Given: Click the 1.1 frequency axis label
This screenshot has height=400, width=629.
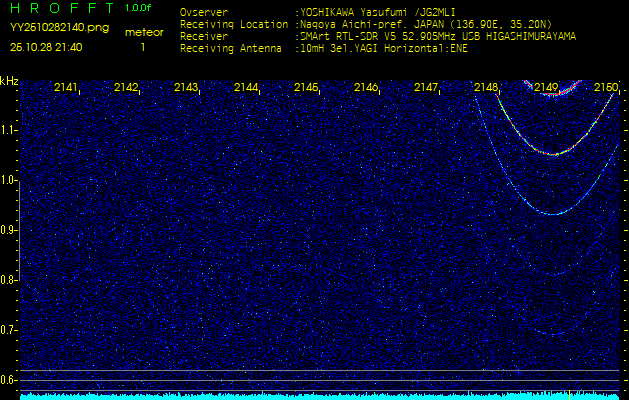Looking at the screenshot, I should point(9,130).
